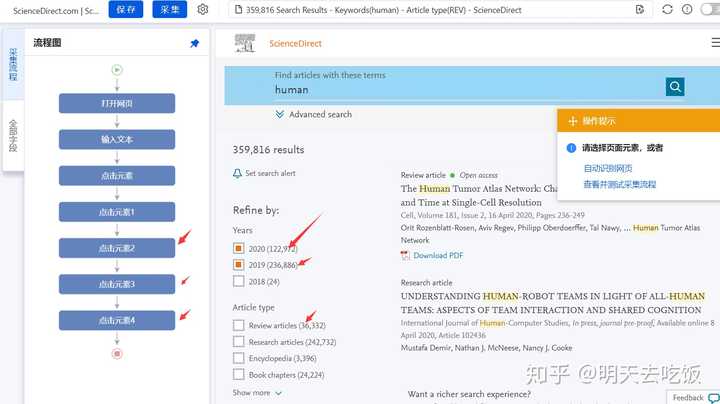Click the ScienceDirect.com tab title

(56, 11)
